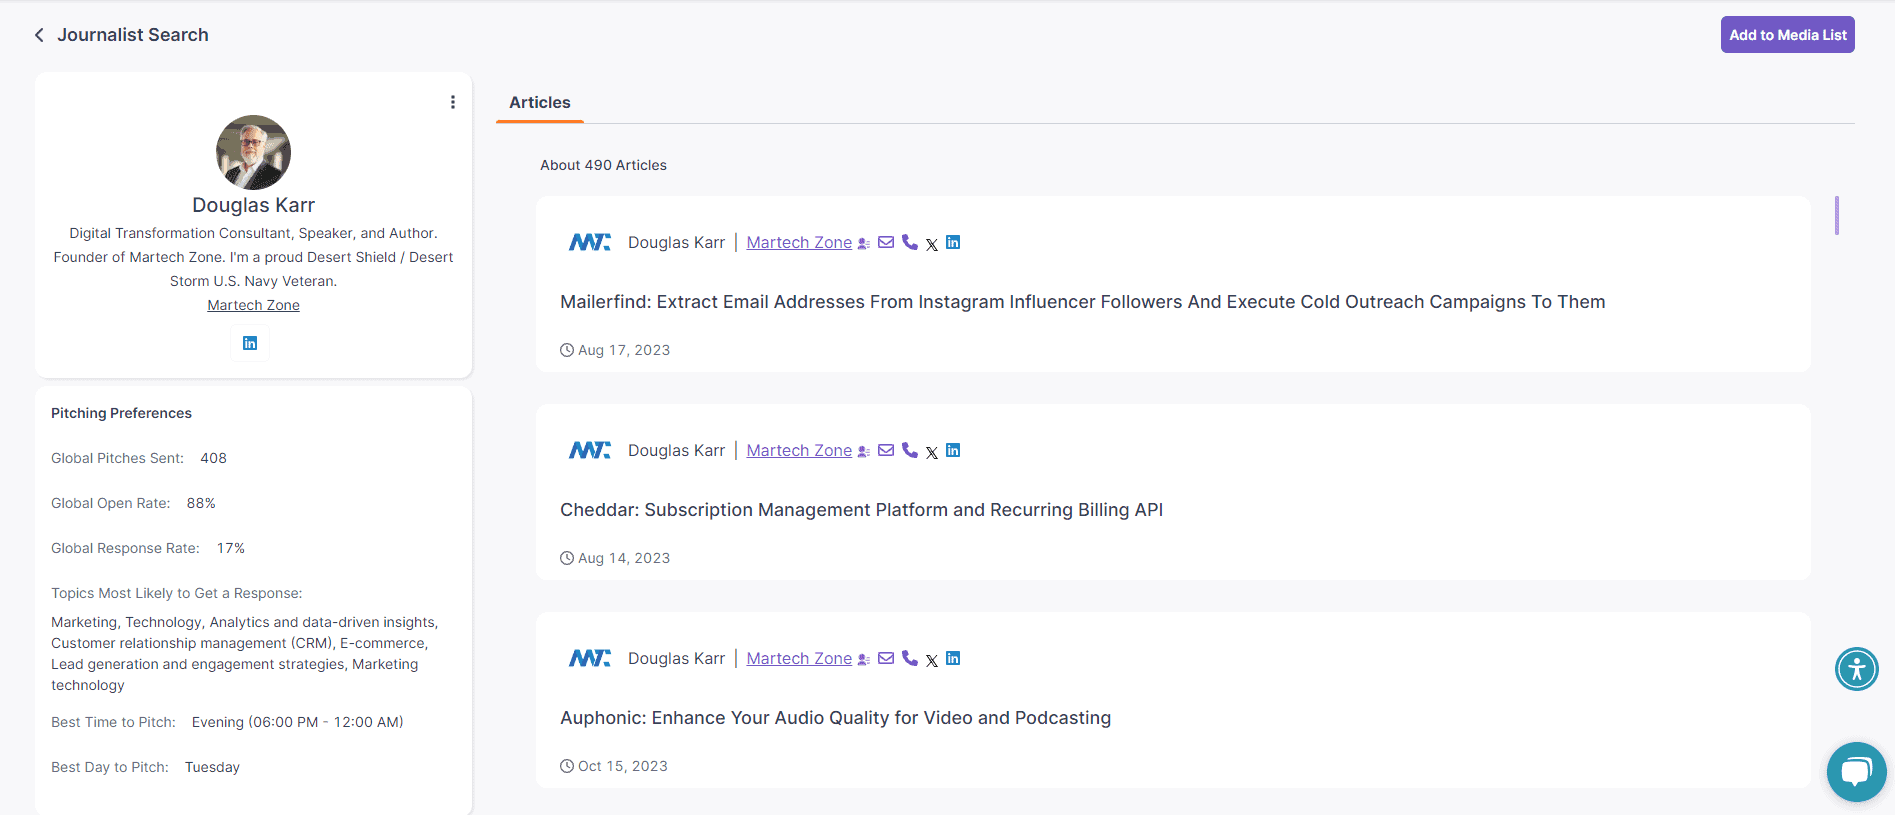This screenshot has width=1895, height=815.
Task: Click the phone icon on Auphonic article
Action: pyautogui.click(x=909, y=658)
